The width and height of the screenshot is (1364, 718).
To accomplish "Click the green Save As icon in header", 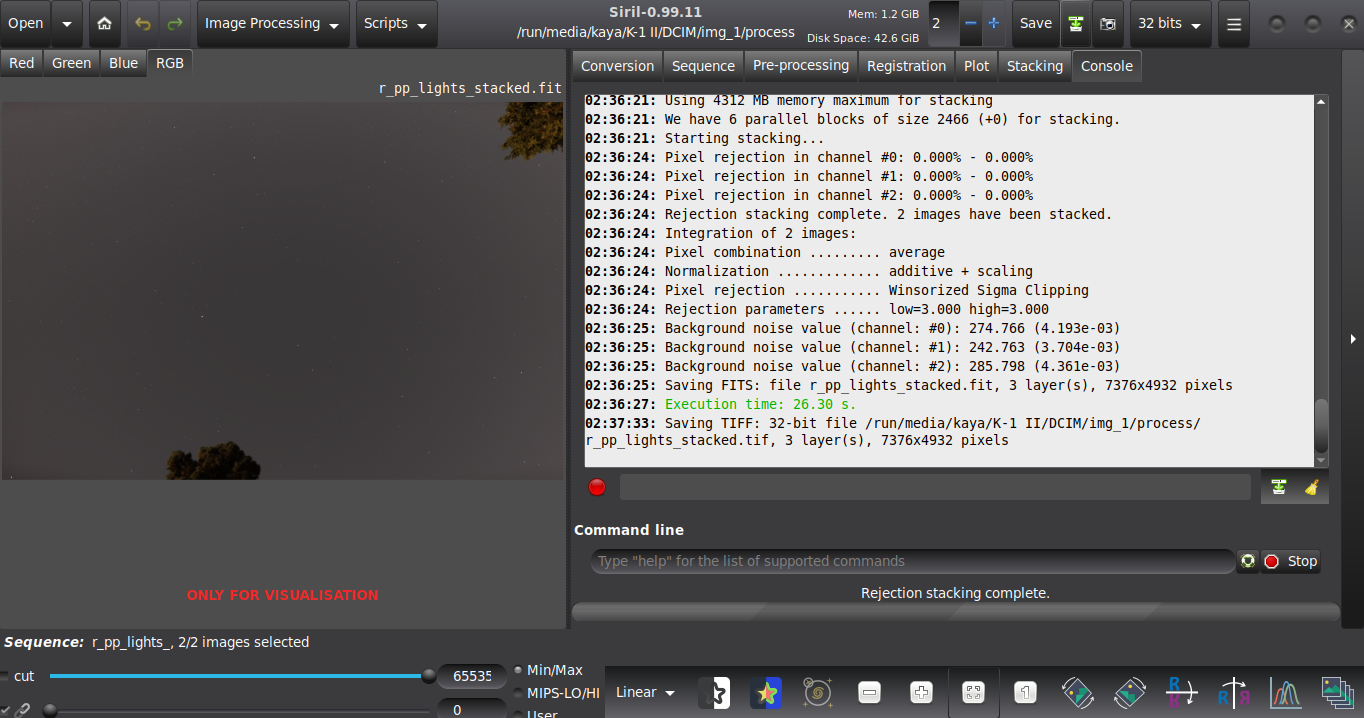I will click(x=1076, y=24).
